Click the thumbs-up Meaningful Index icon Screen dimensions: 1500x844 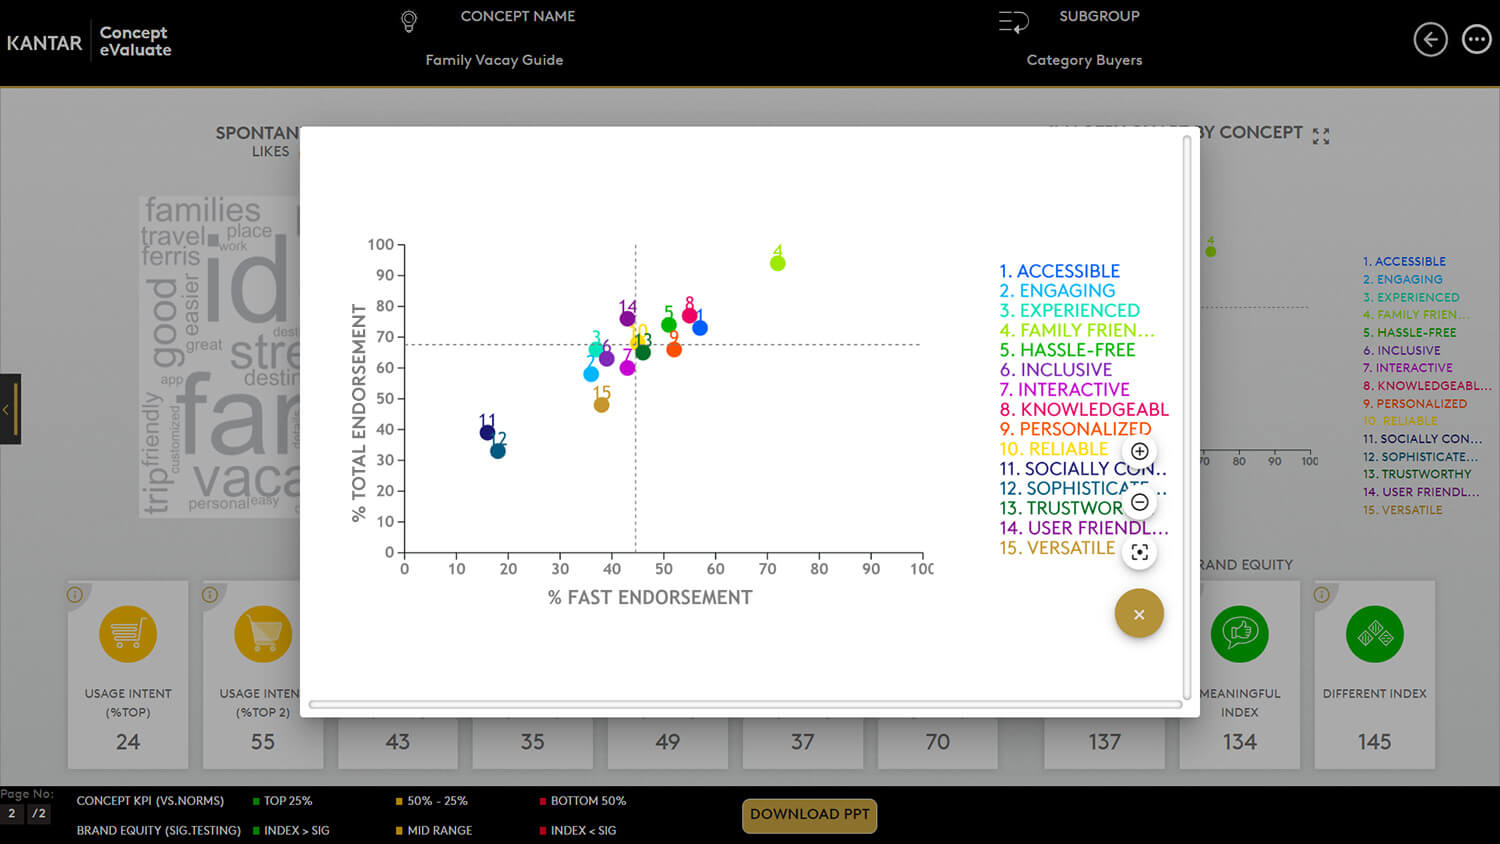[x=1240, y=633]
